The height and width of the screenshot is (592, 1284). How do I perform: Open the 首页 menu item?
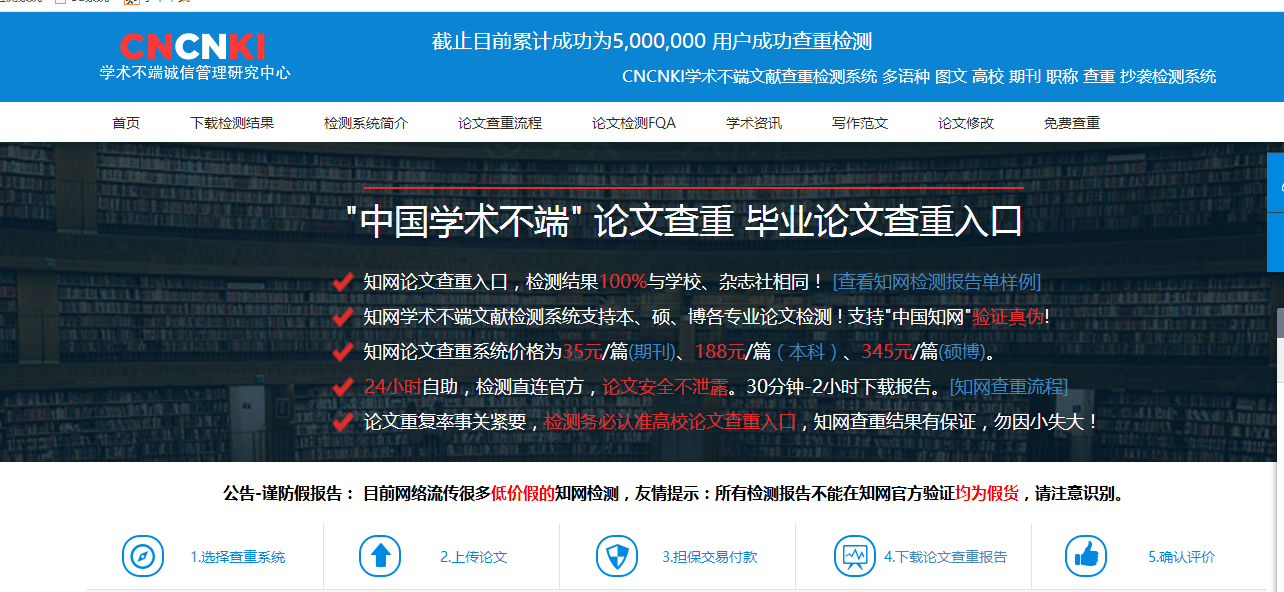[126, 123]
